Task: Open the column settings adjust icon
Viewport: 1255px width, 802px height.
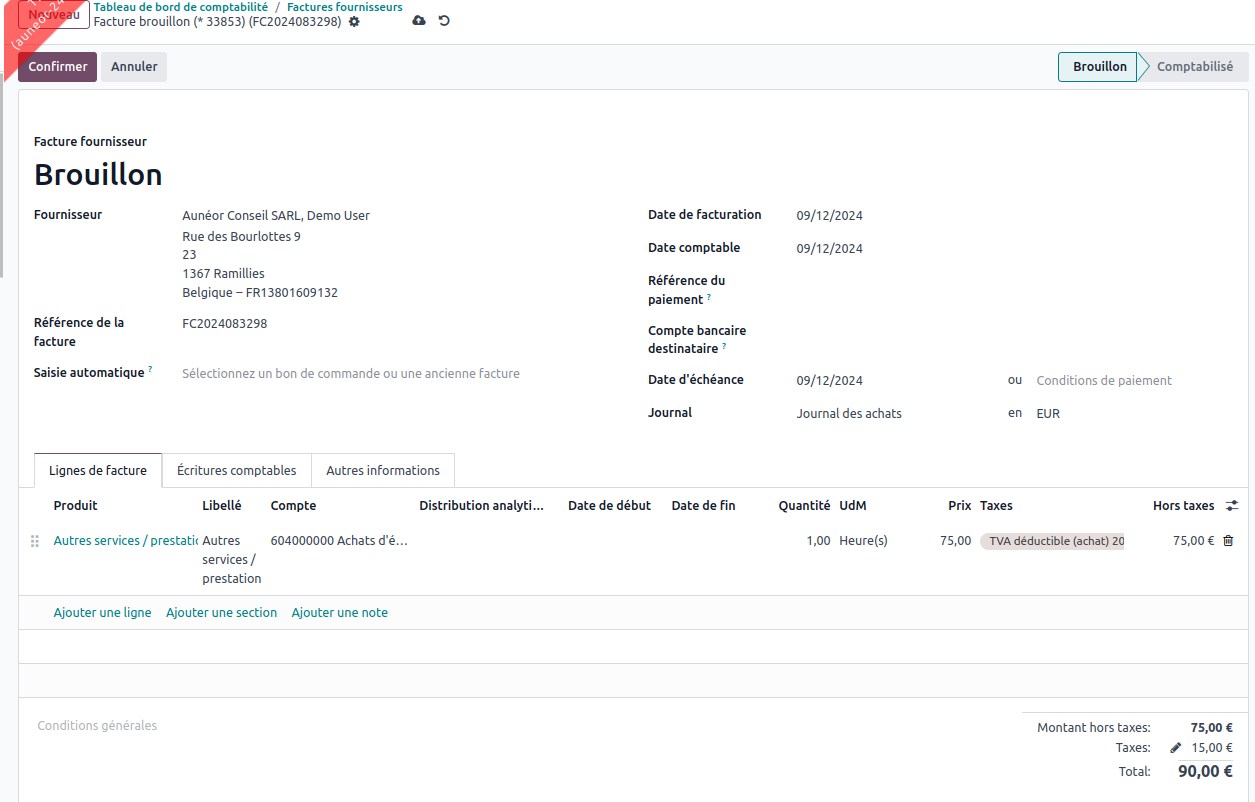Action: pos(1232,506)
